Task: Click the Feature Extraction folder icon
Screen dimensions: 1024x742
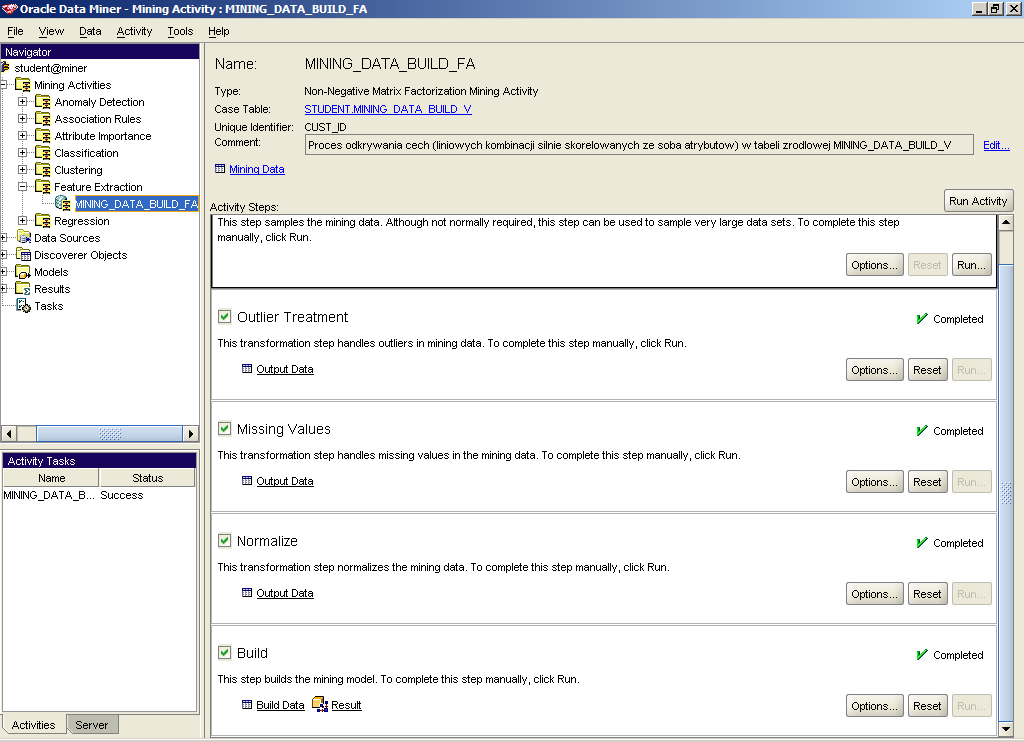Action: [43, 187]
